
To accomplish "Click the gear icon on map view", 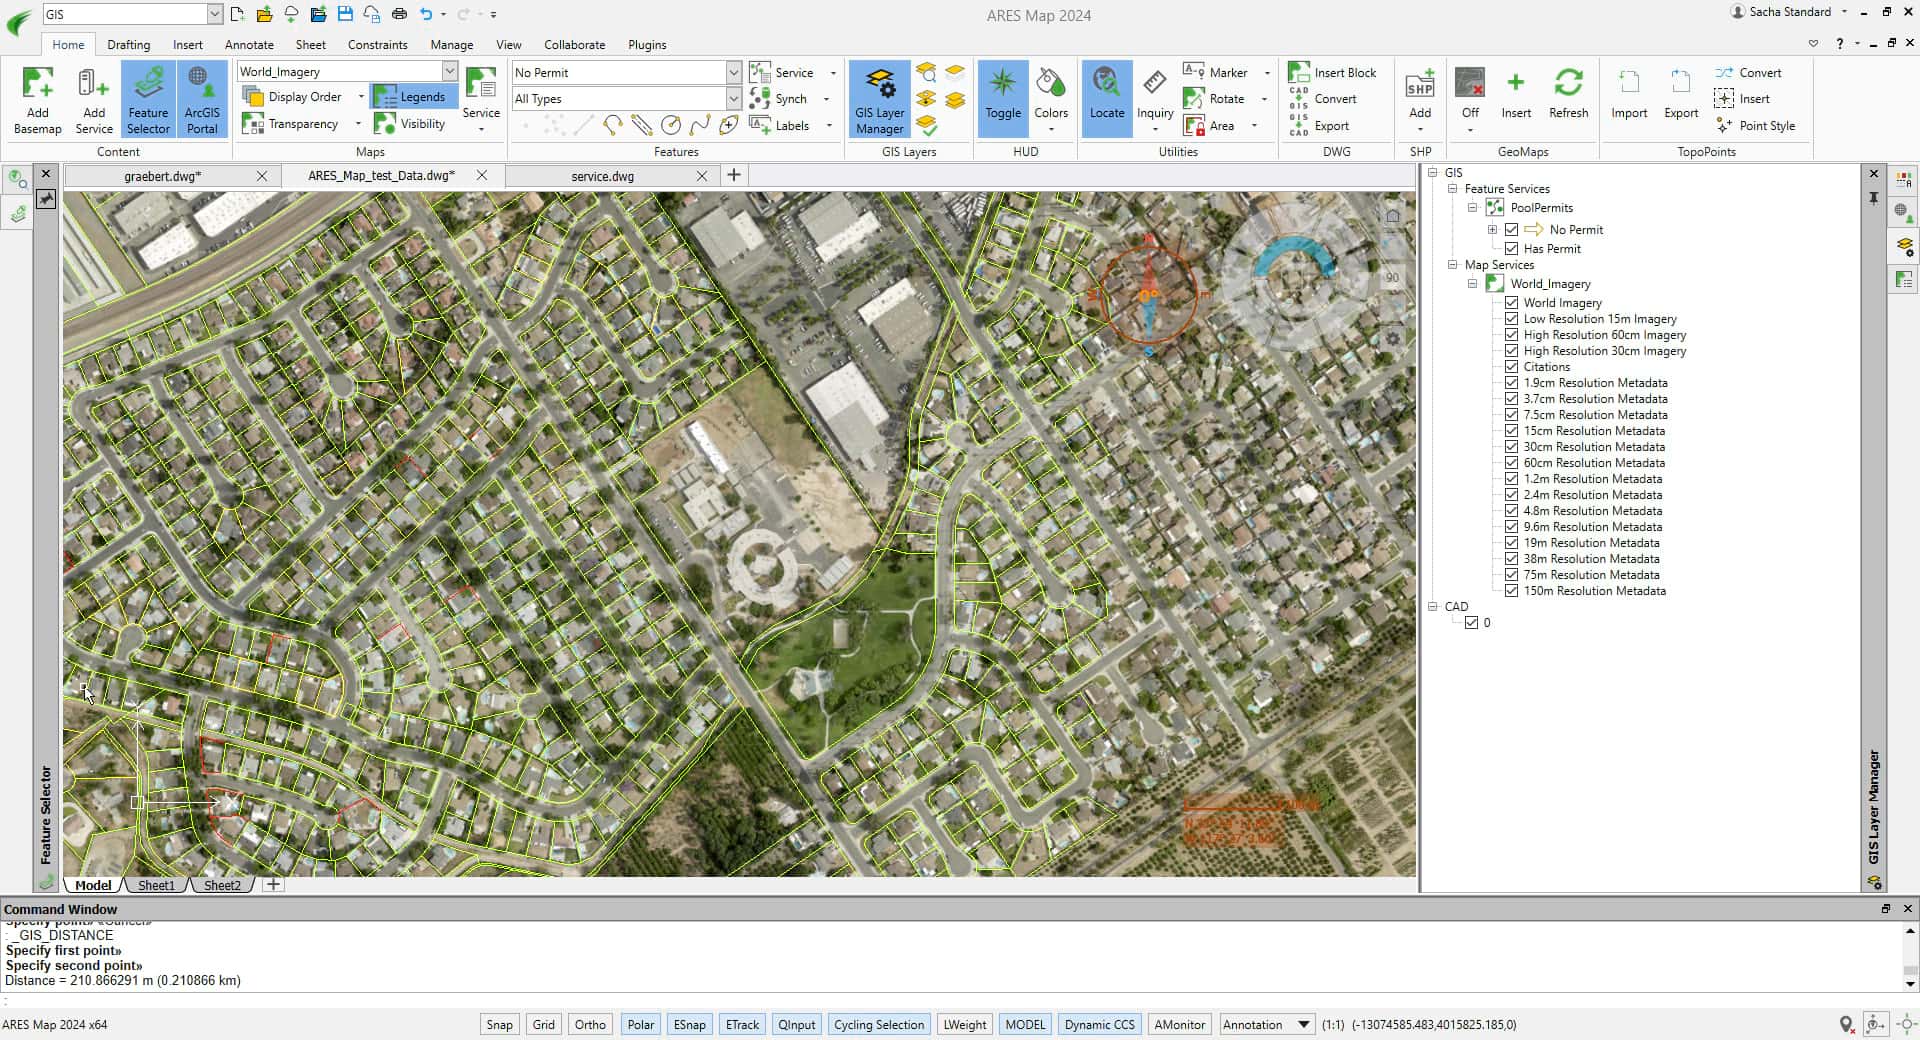I will (x=1393, y=338).
